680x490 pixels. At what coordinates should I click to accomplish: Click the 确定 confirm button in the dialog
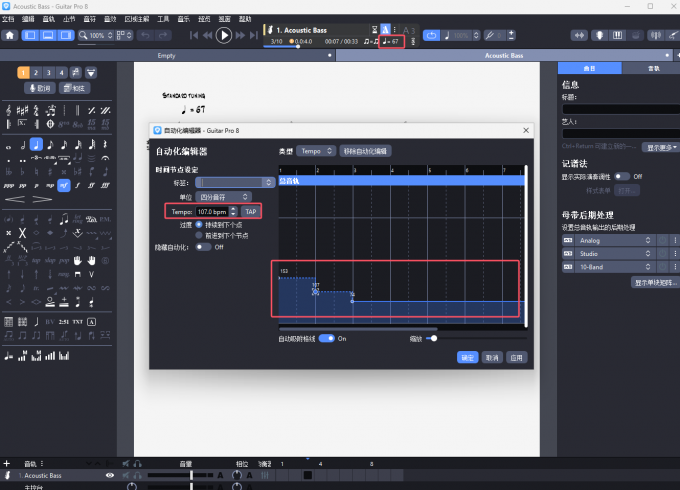[467, 357]
